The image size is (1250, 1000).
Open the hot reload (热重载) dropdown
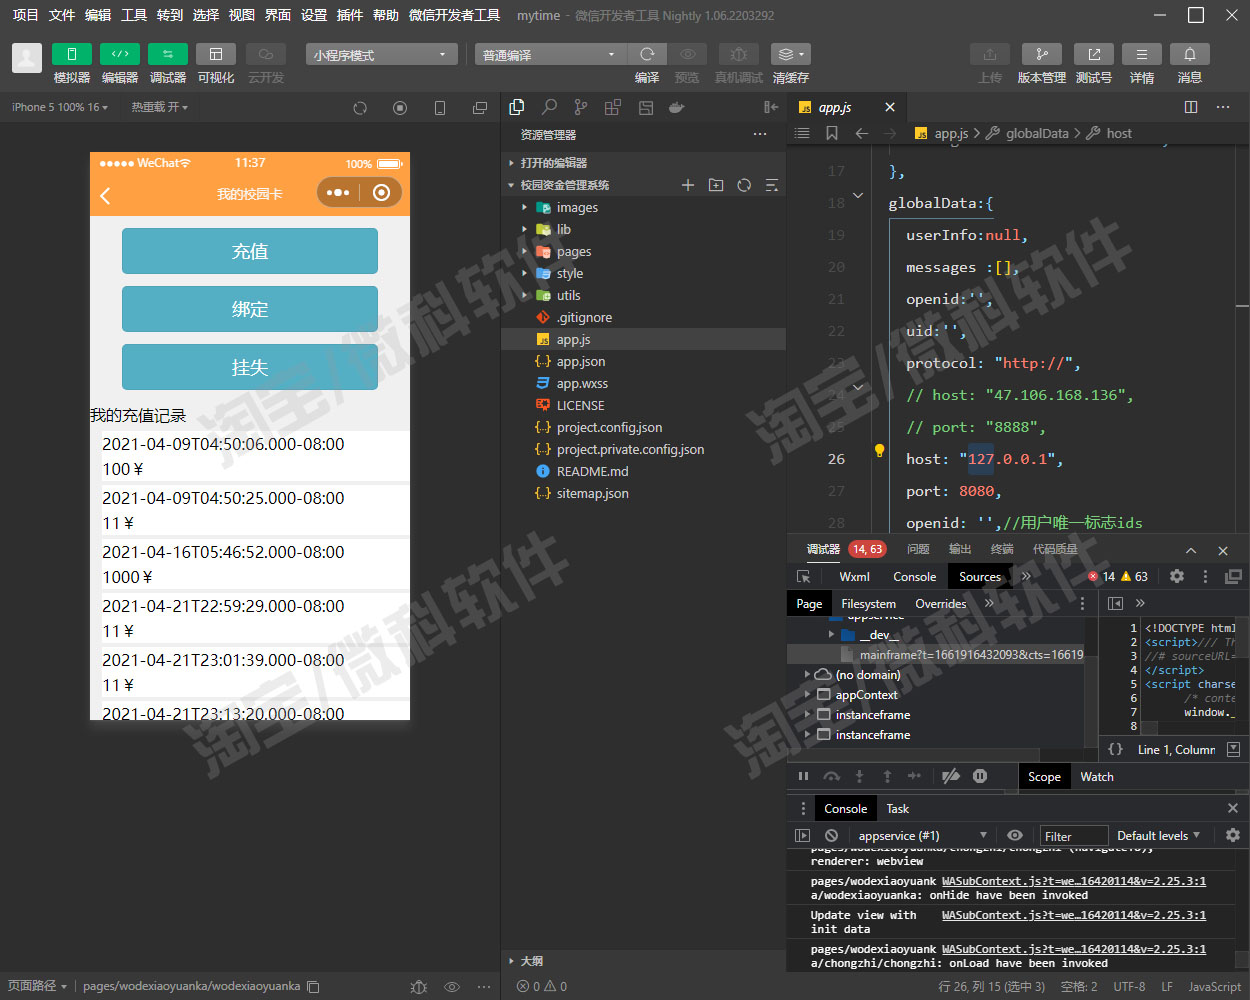point(159,107)
